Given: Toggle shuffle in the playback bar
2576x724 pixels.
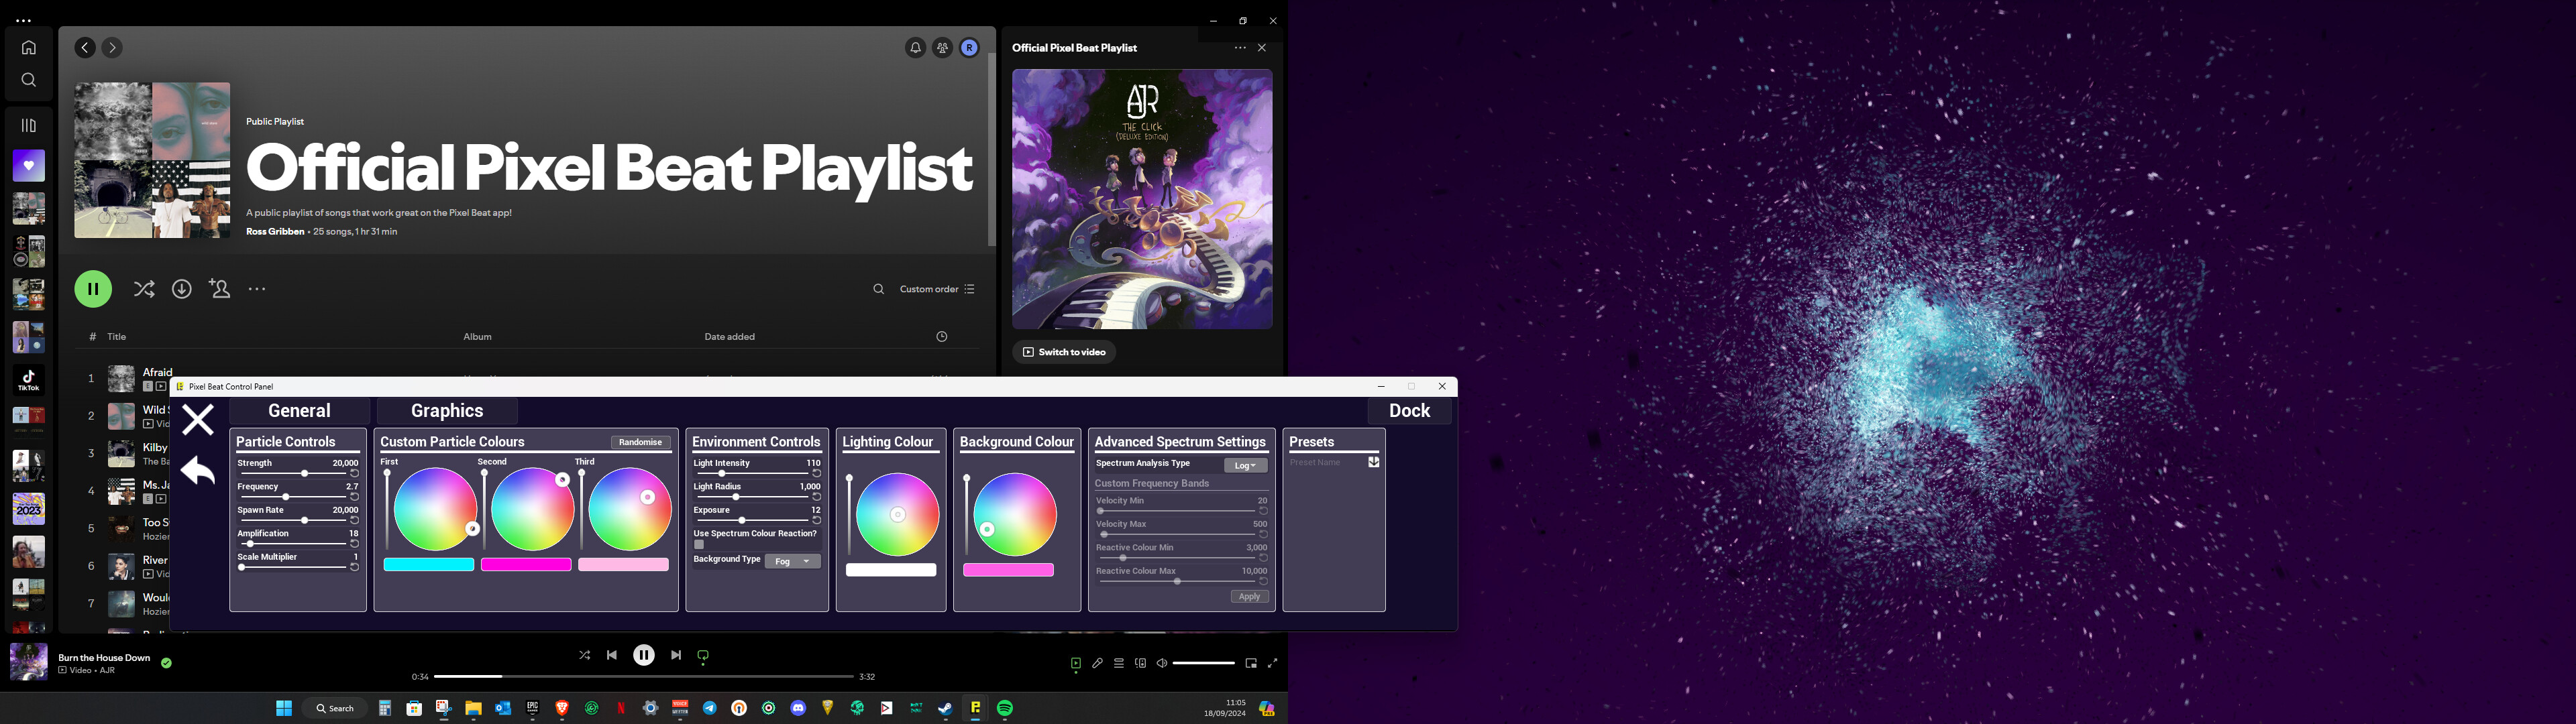Looking at the screenshot, I should [584, 655].
